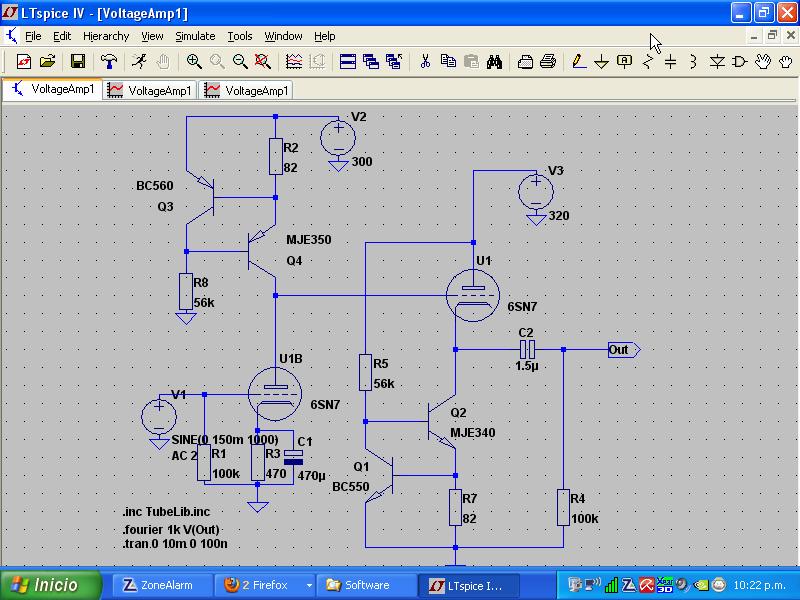Click the Zoom Out magnifier icon
This screenshot has width=800, height=600.
240,62
